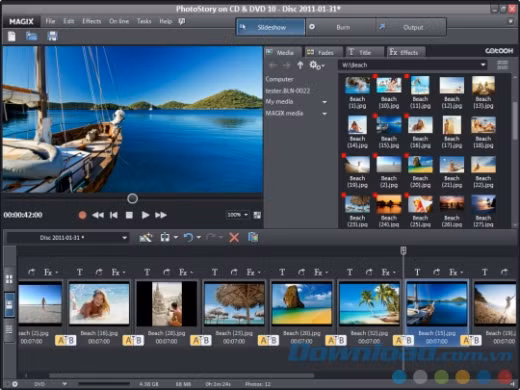Click the timeline playhead marker
The height and width of the screenshot is (390, 520).
coord(403,250)
